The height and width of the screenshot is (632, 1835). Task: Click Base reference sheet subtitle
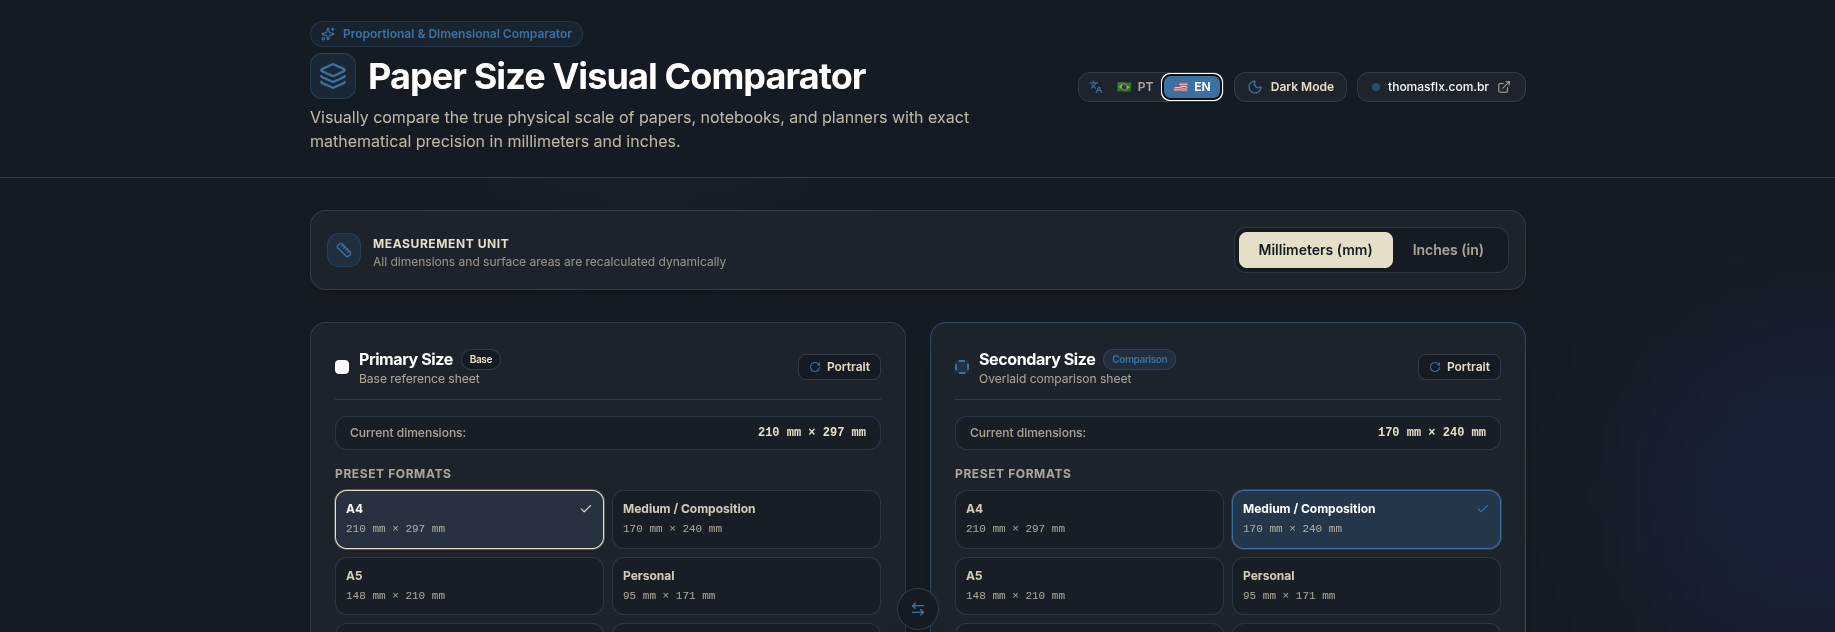(419, 379)
